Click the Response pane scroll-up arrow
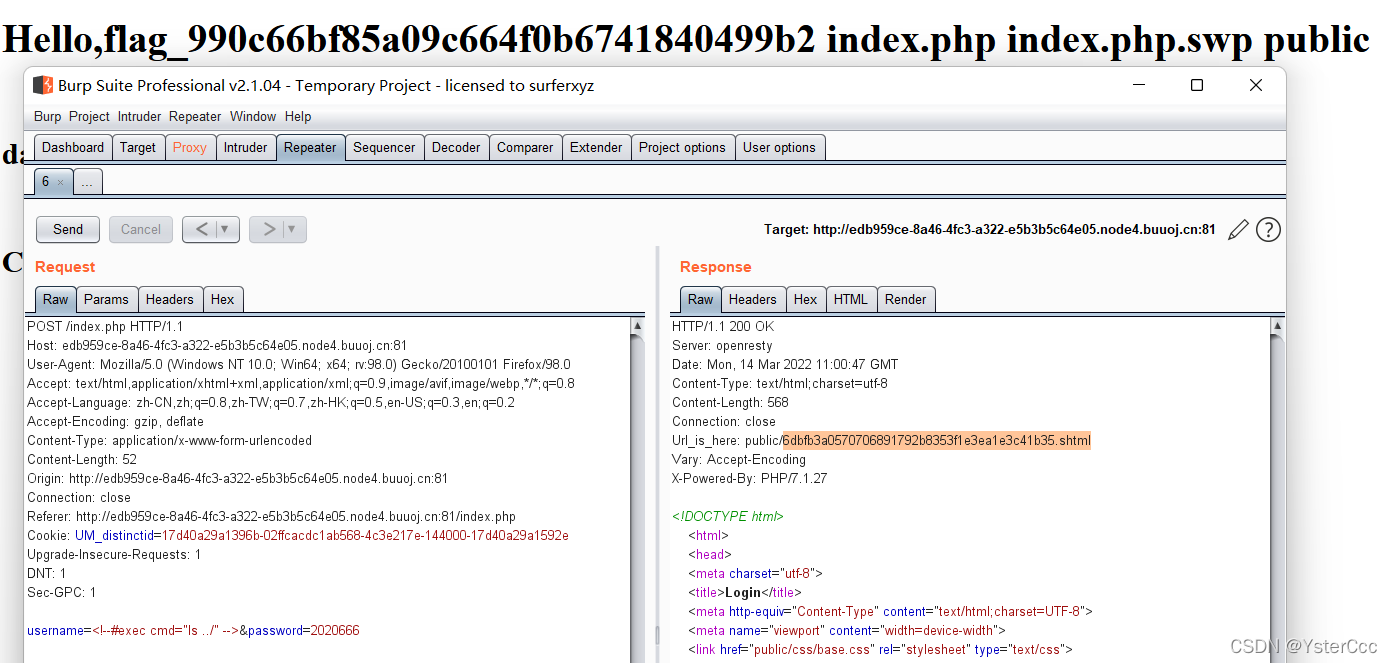Viewport: 1392px width, 663px height. [1277, 326]
